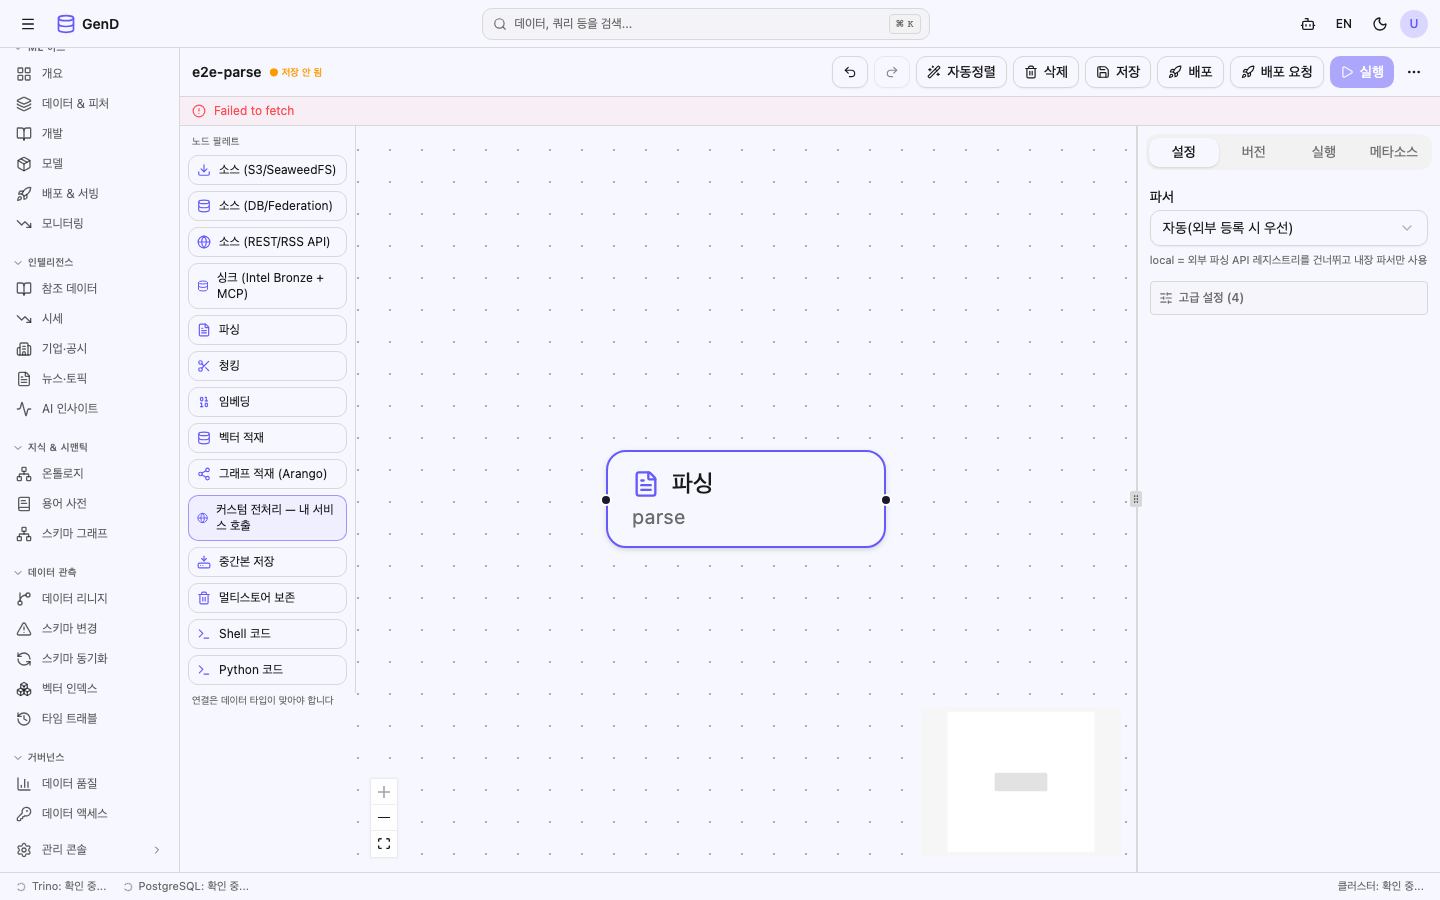Add 그래프 적재 (Arango) node
The width and height of the screenshot is (1440, 900).
267,474
